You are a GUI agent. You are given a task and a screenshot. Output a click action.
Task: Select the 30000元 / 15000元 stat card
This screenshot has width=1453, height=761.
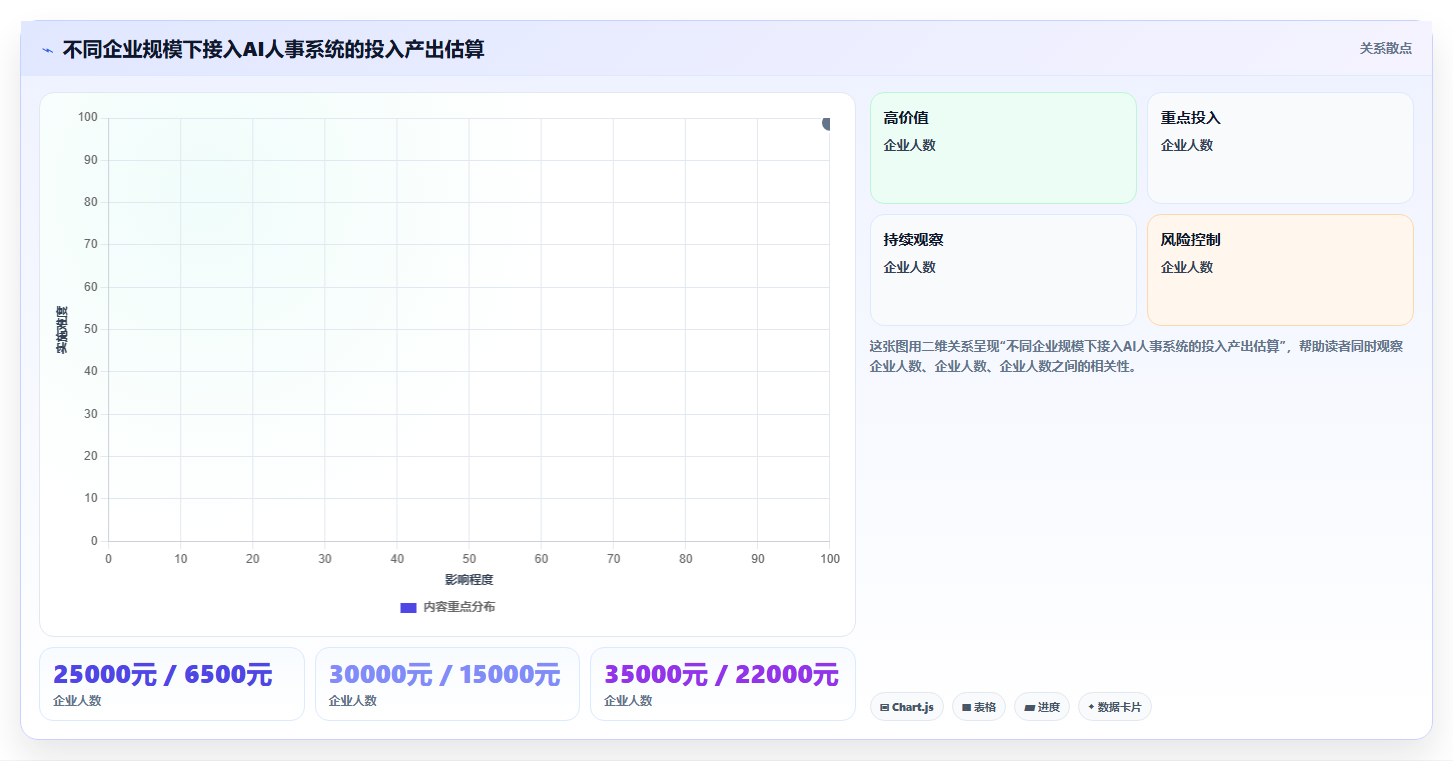[x=447, y=684]
